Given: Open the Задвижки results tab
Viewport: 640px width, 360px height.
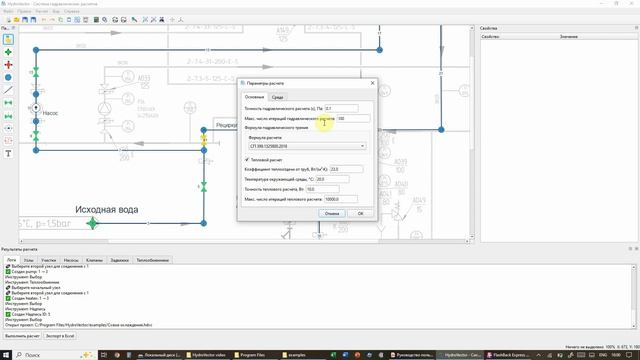Looking at the screenshot, I should [x=120, y=260].
